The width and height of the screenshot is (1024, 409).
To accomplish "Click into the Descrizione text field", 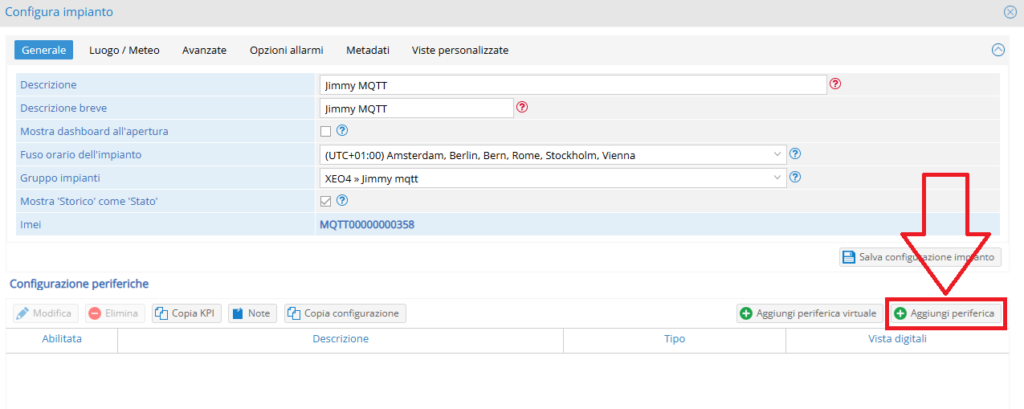I will coord(572,85).
